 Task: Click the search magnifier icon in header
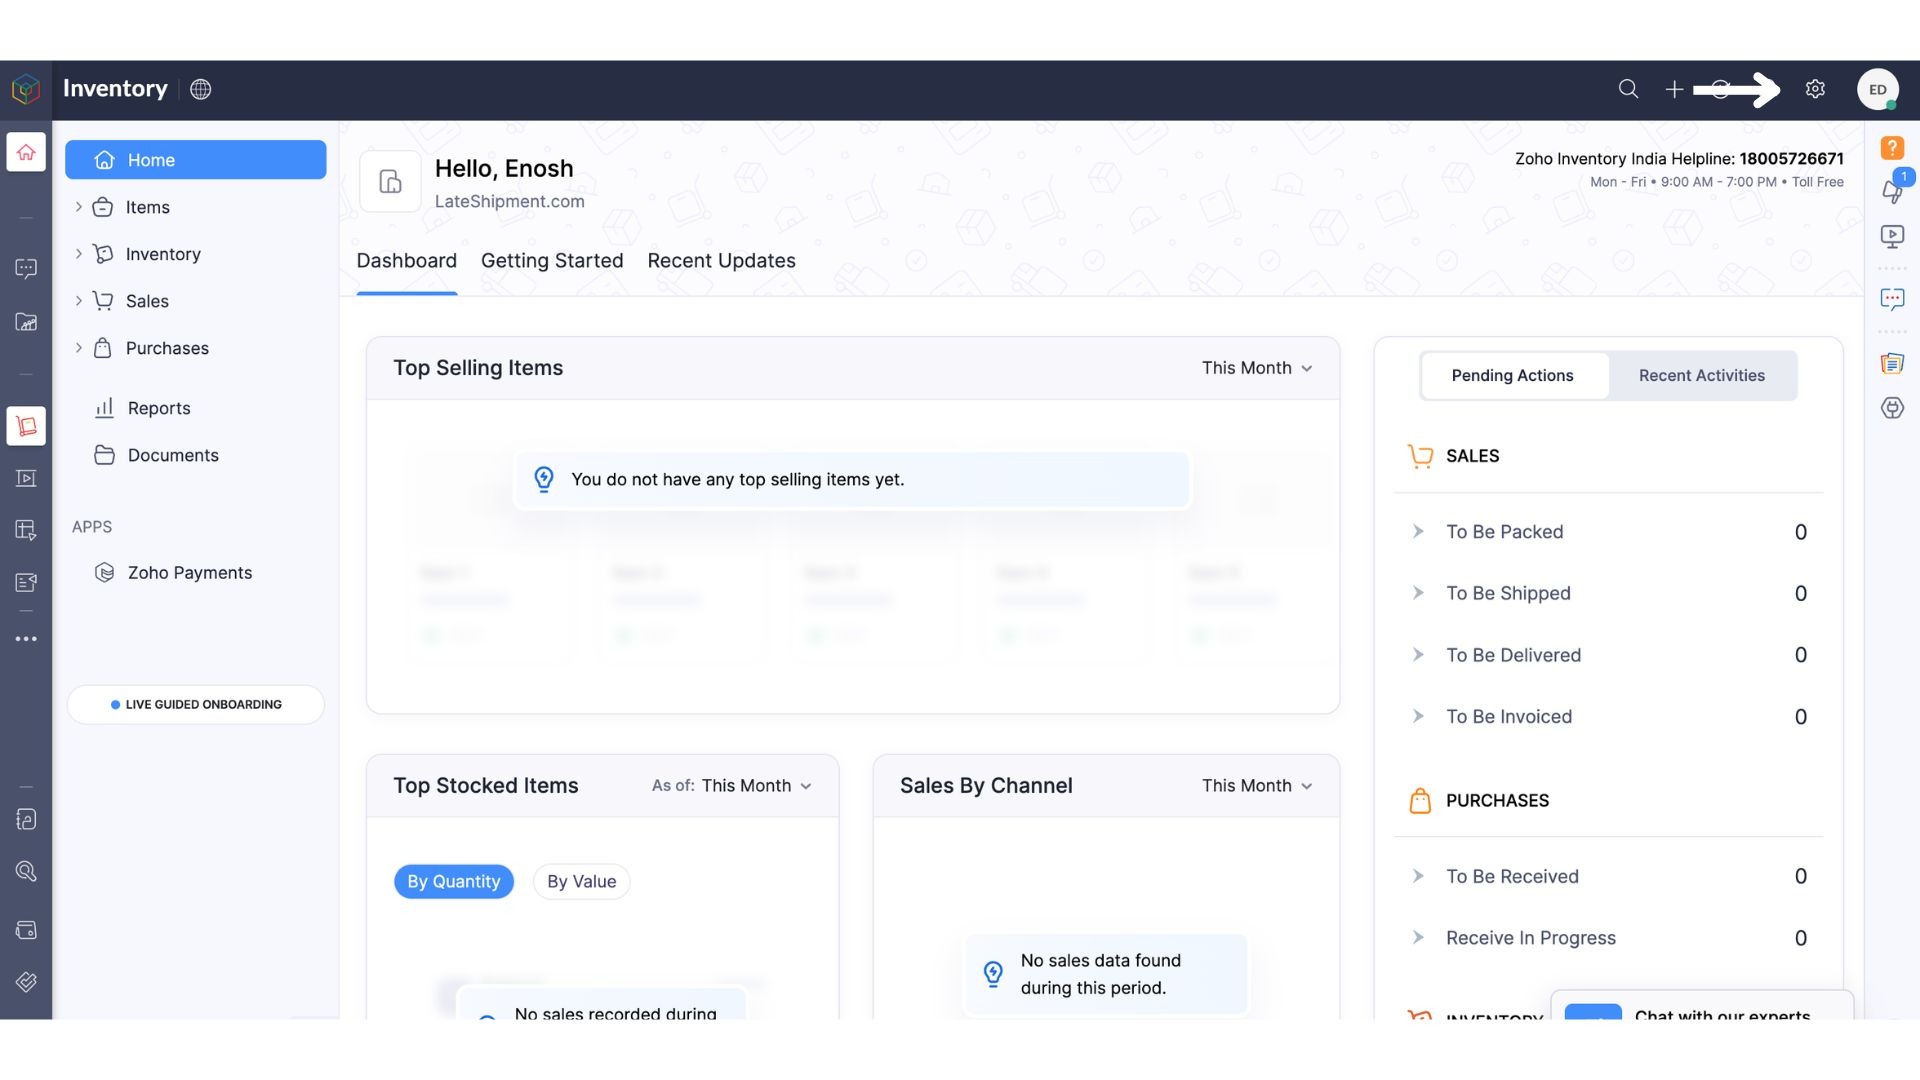[1628, 89]
